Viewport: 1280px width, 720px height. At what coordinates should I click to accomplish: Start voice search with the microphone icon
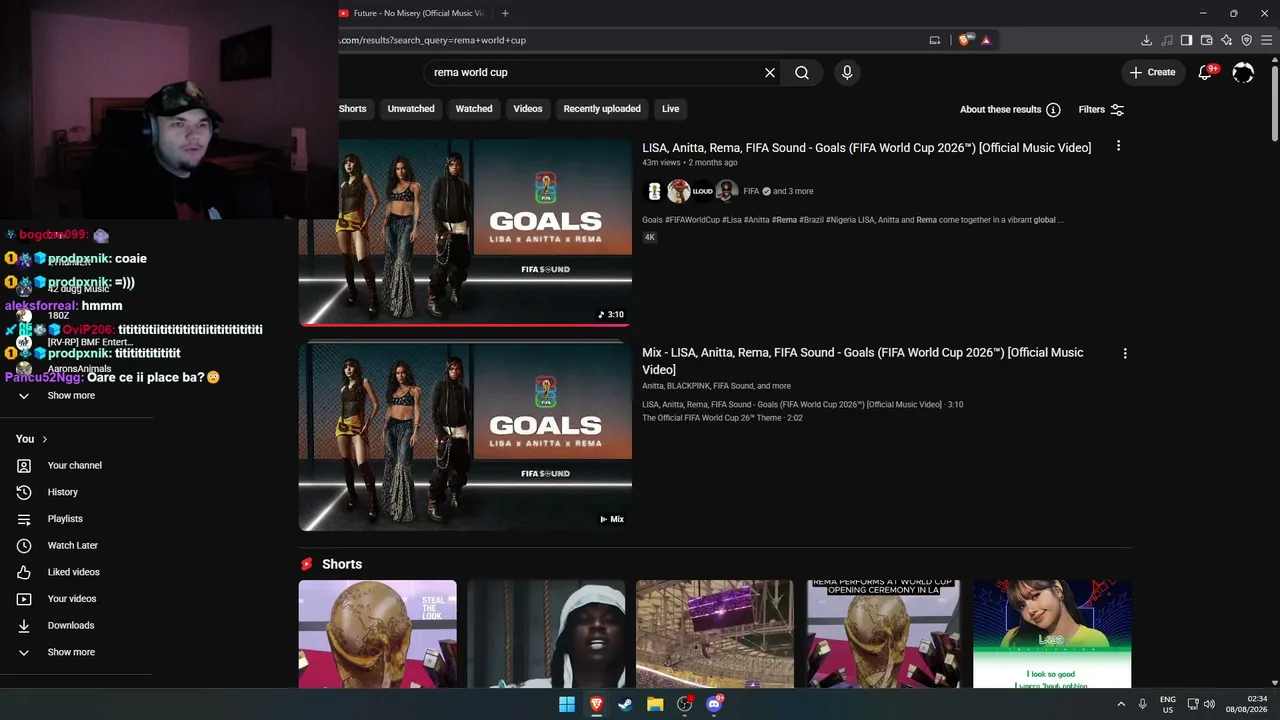847,72
